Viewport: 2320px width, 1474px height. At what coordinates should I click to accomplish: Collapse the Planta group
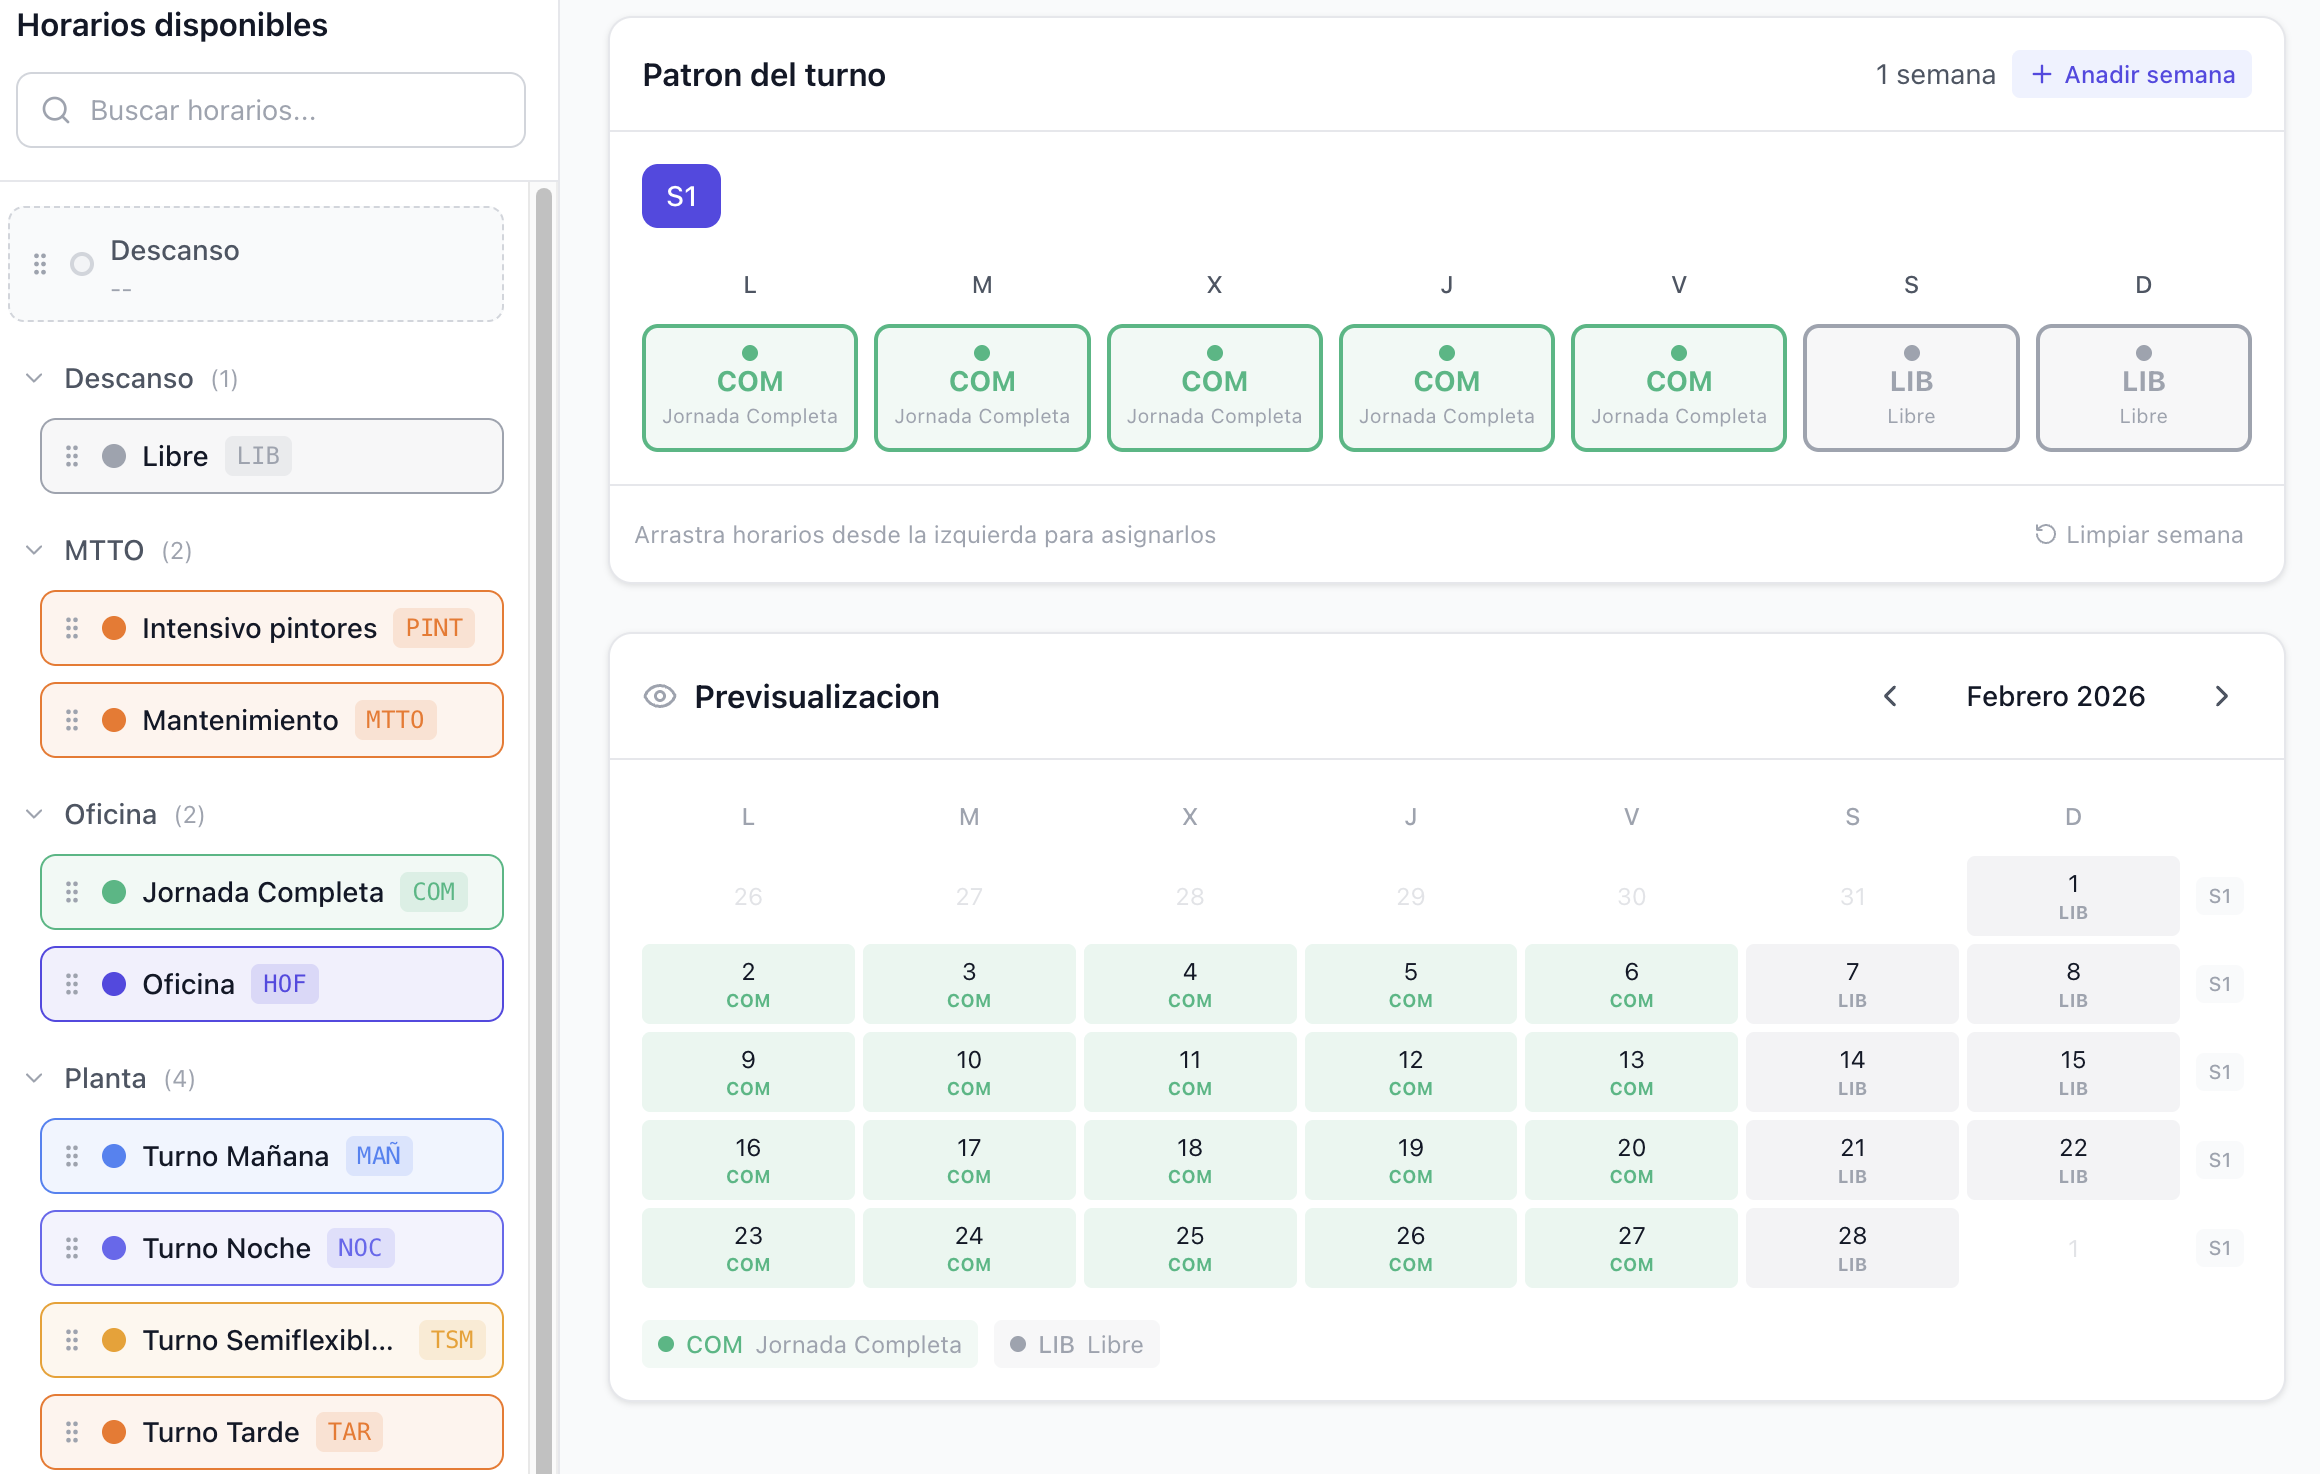click(34, 1077)
